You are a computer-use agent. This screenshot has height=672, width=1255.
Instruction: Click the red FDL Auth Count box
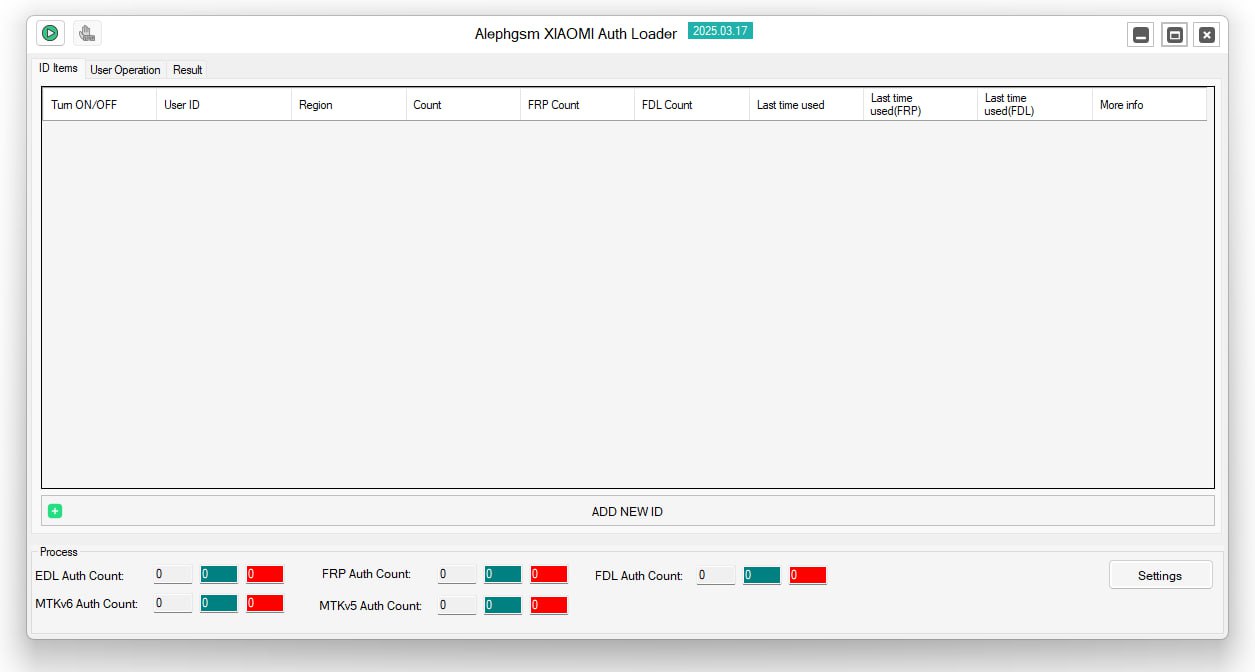click(x=808, y=575)
